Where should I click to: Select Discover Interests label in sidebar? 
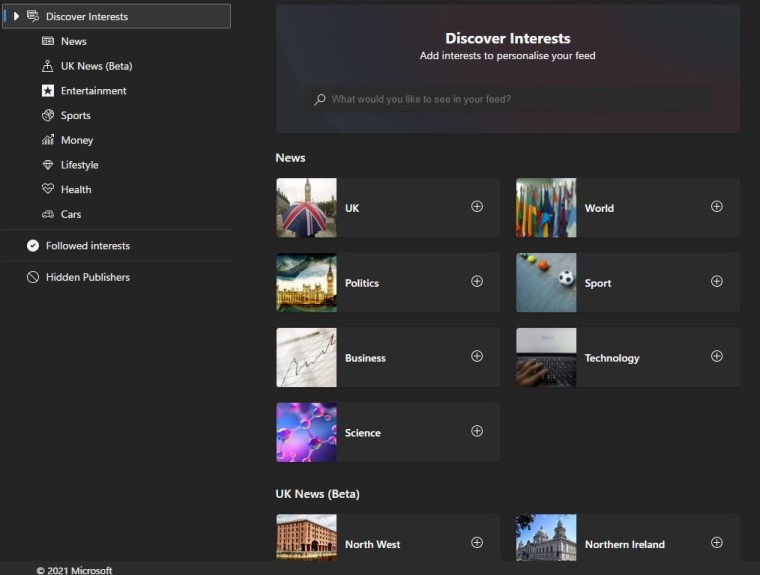(x=87, y=16)
